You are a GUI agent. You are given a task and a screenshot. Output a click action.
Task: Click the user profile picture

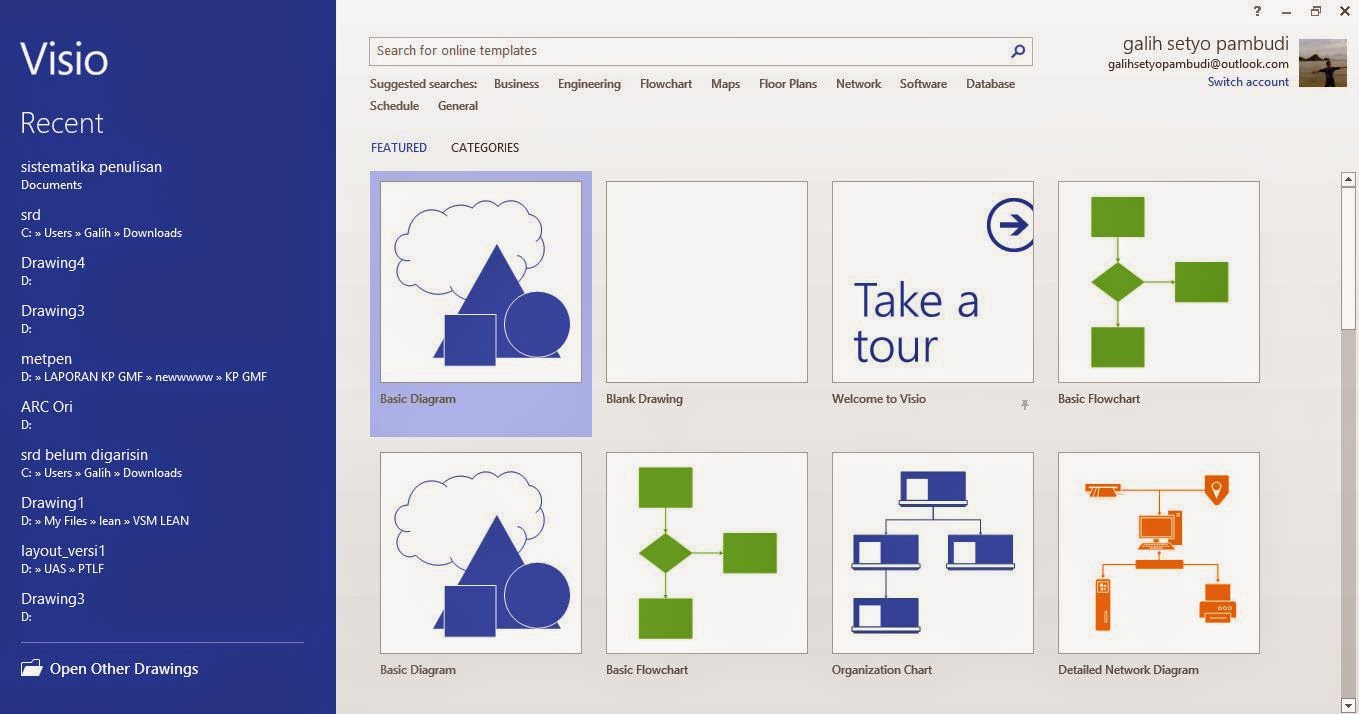point(1322,63)
